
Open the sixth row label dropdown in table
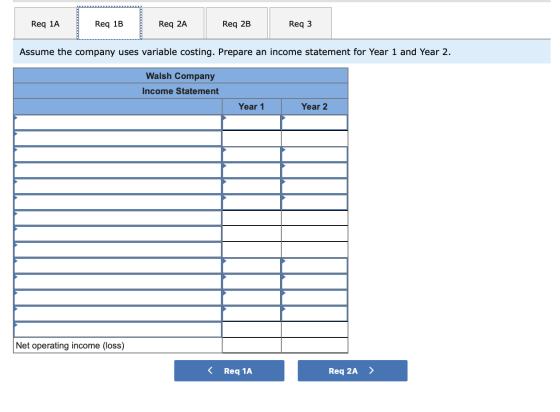tap(118, 202)
